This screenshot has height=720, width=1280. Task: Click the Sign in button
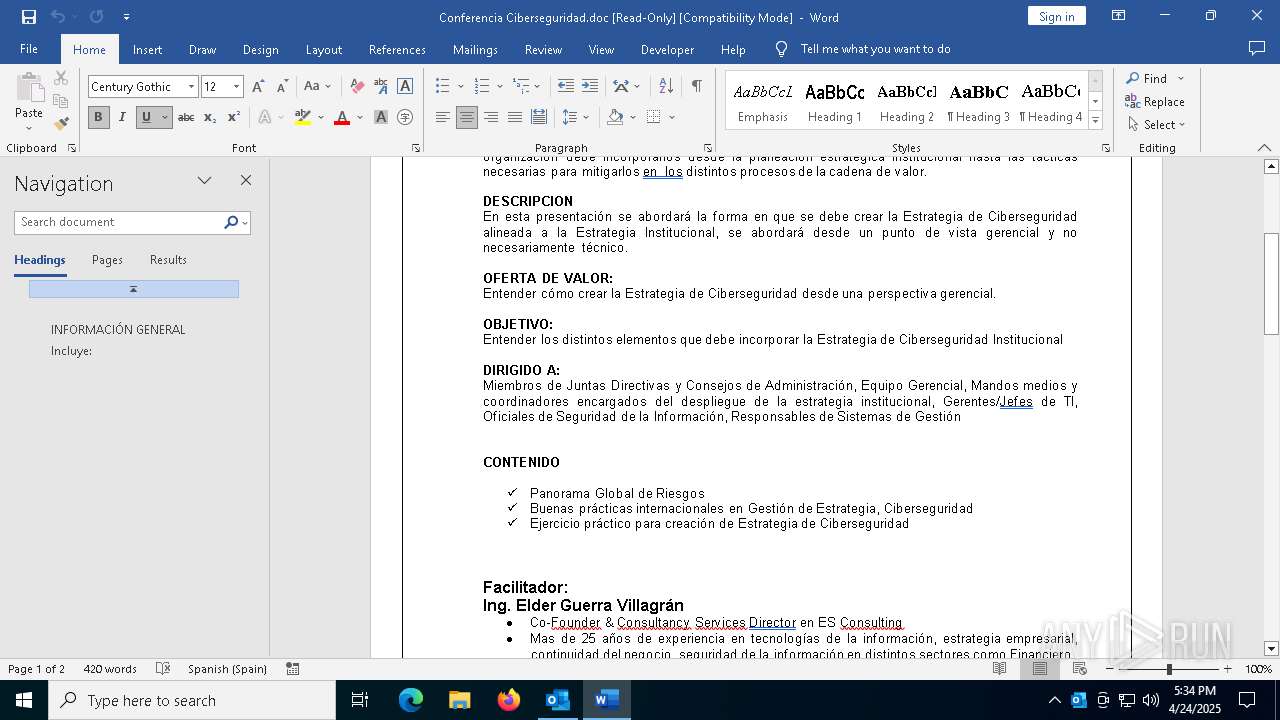(x=1056, y=16)
